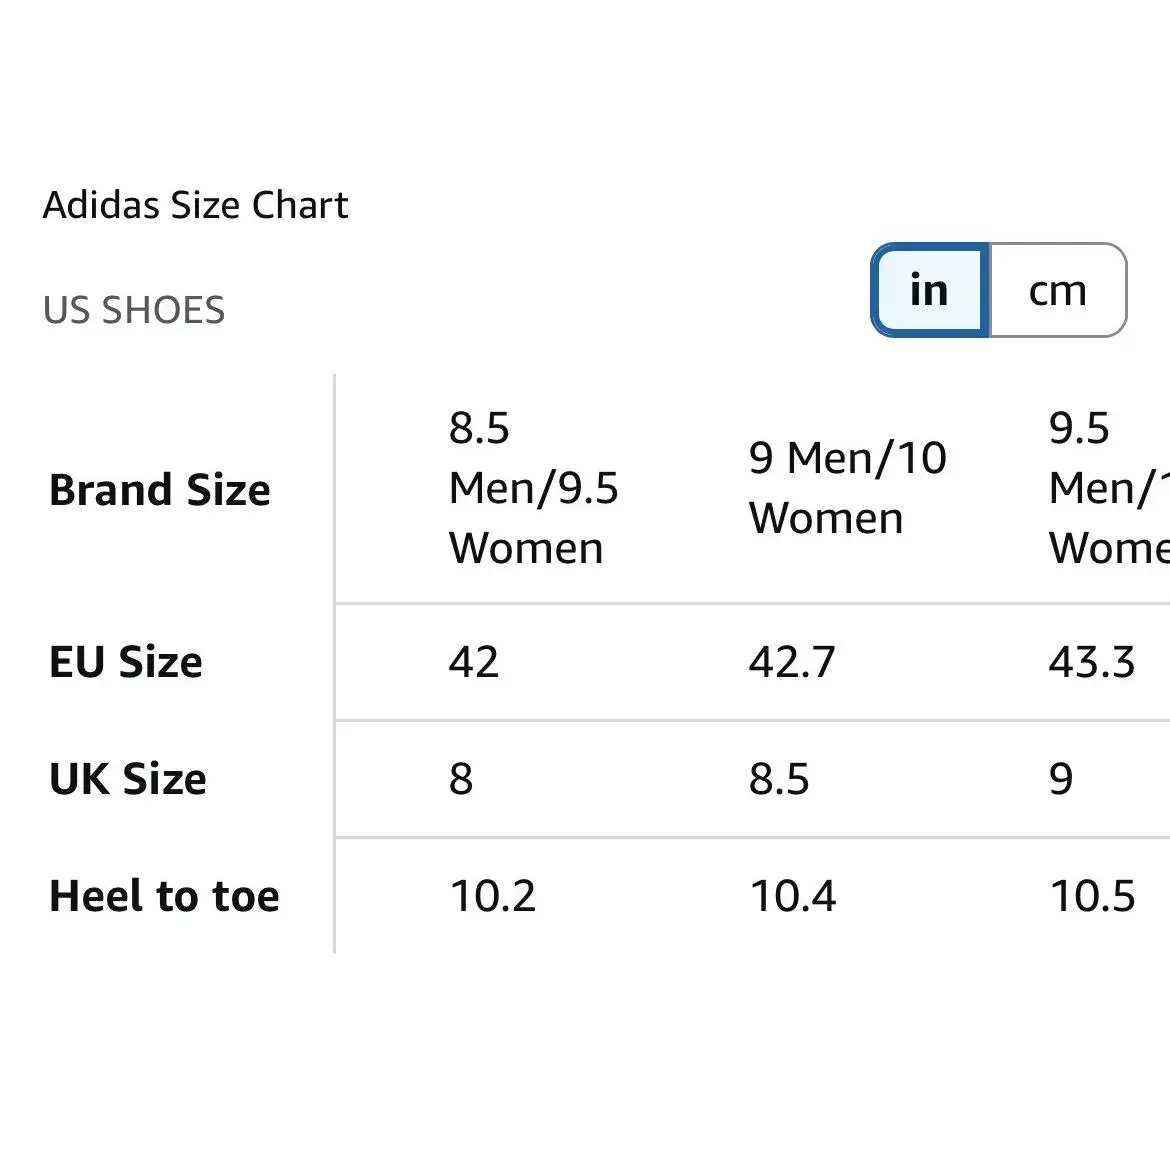
Task: Click heel to toe value 10.5
Action: coord(1092,895)
